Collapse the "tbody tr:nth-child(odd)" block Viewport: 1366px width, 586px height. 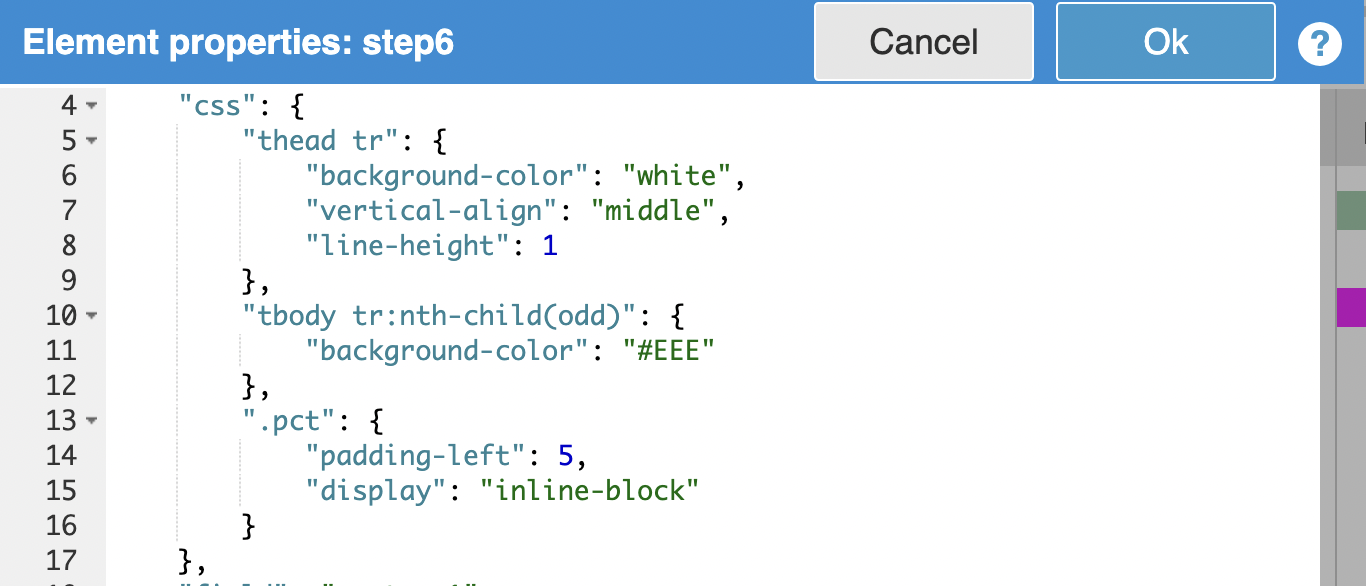click(92, 316)
